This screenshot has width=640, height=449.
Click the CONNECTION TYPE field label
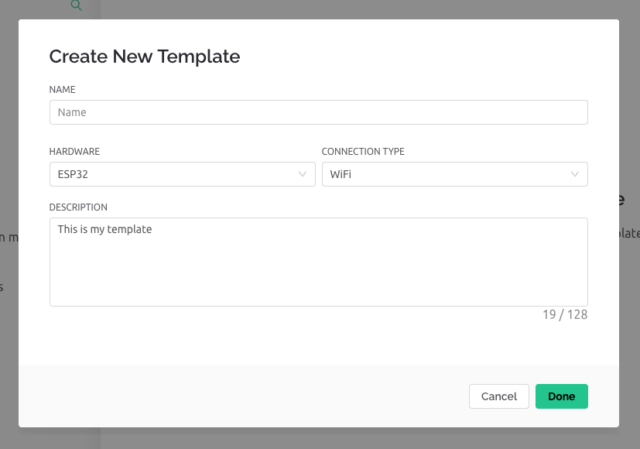tap(362, 152)
